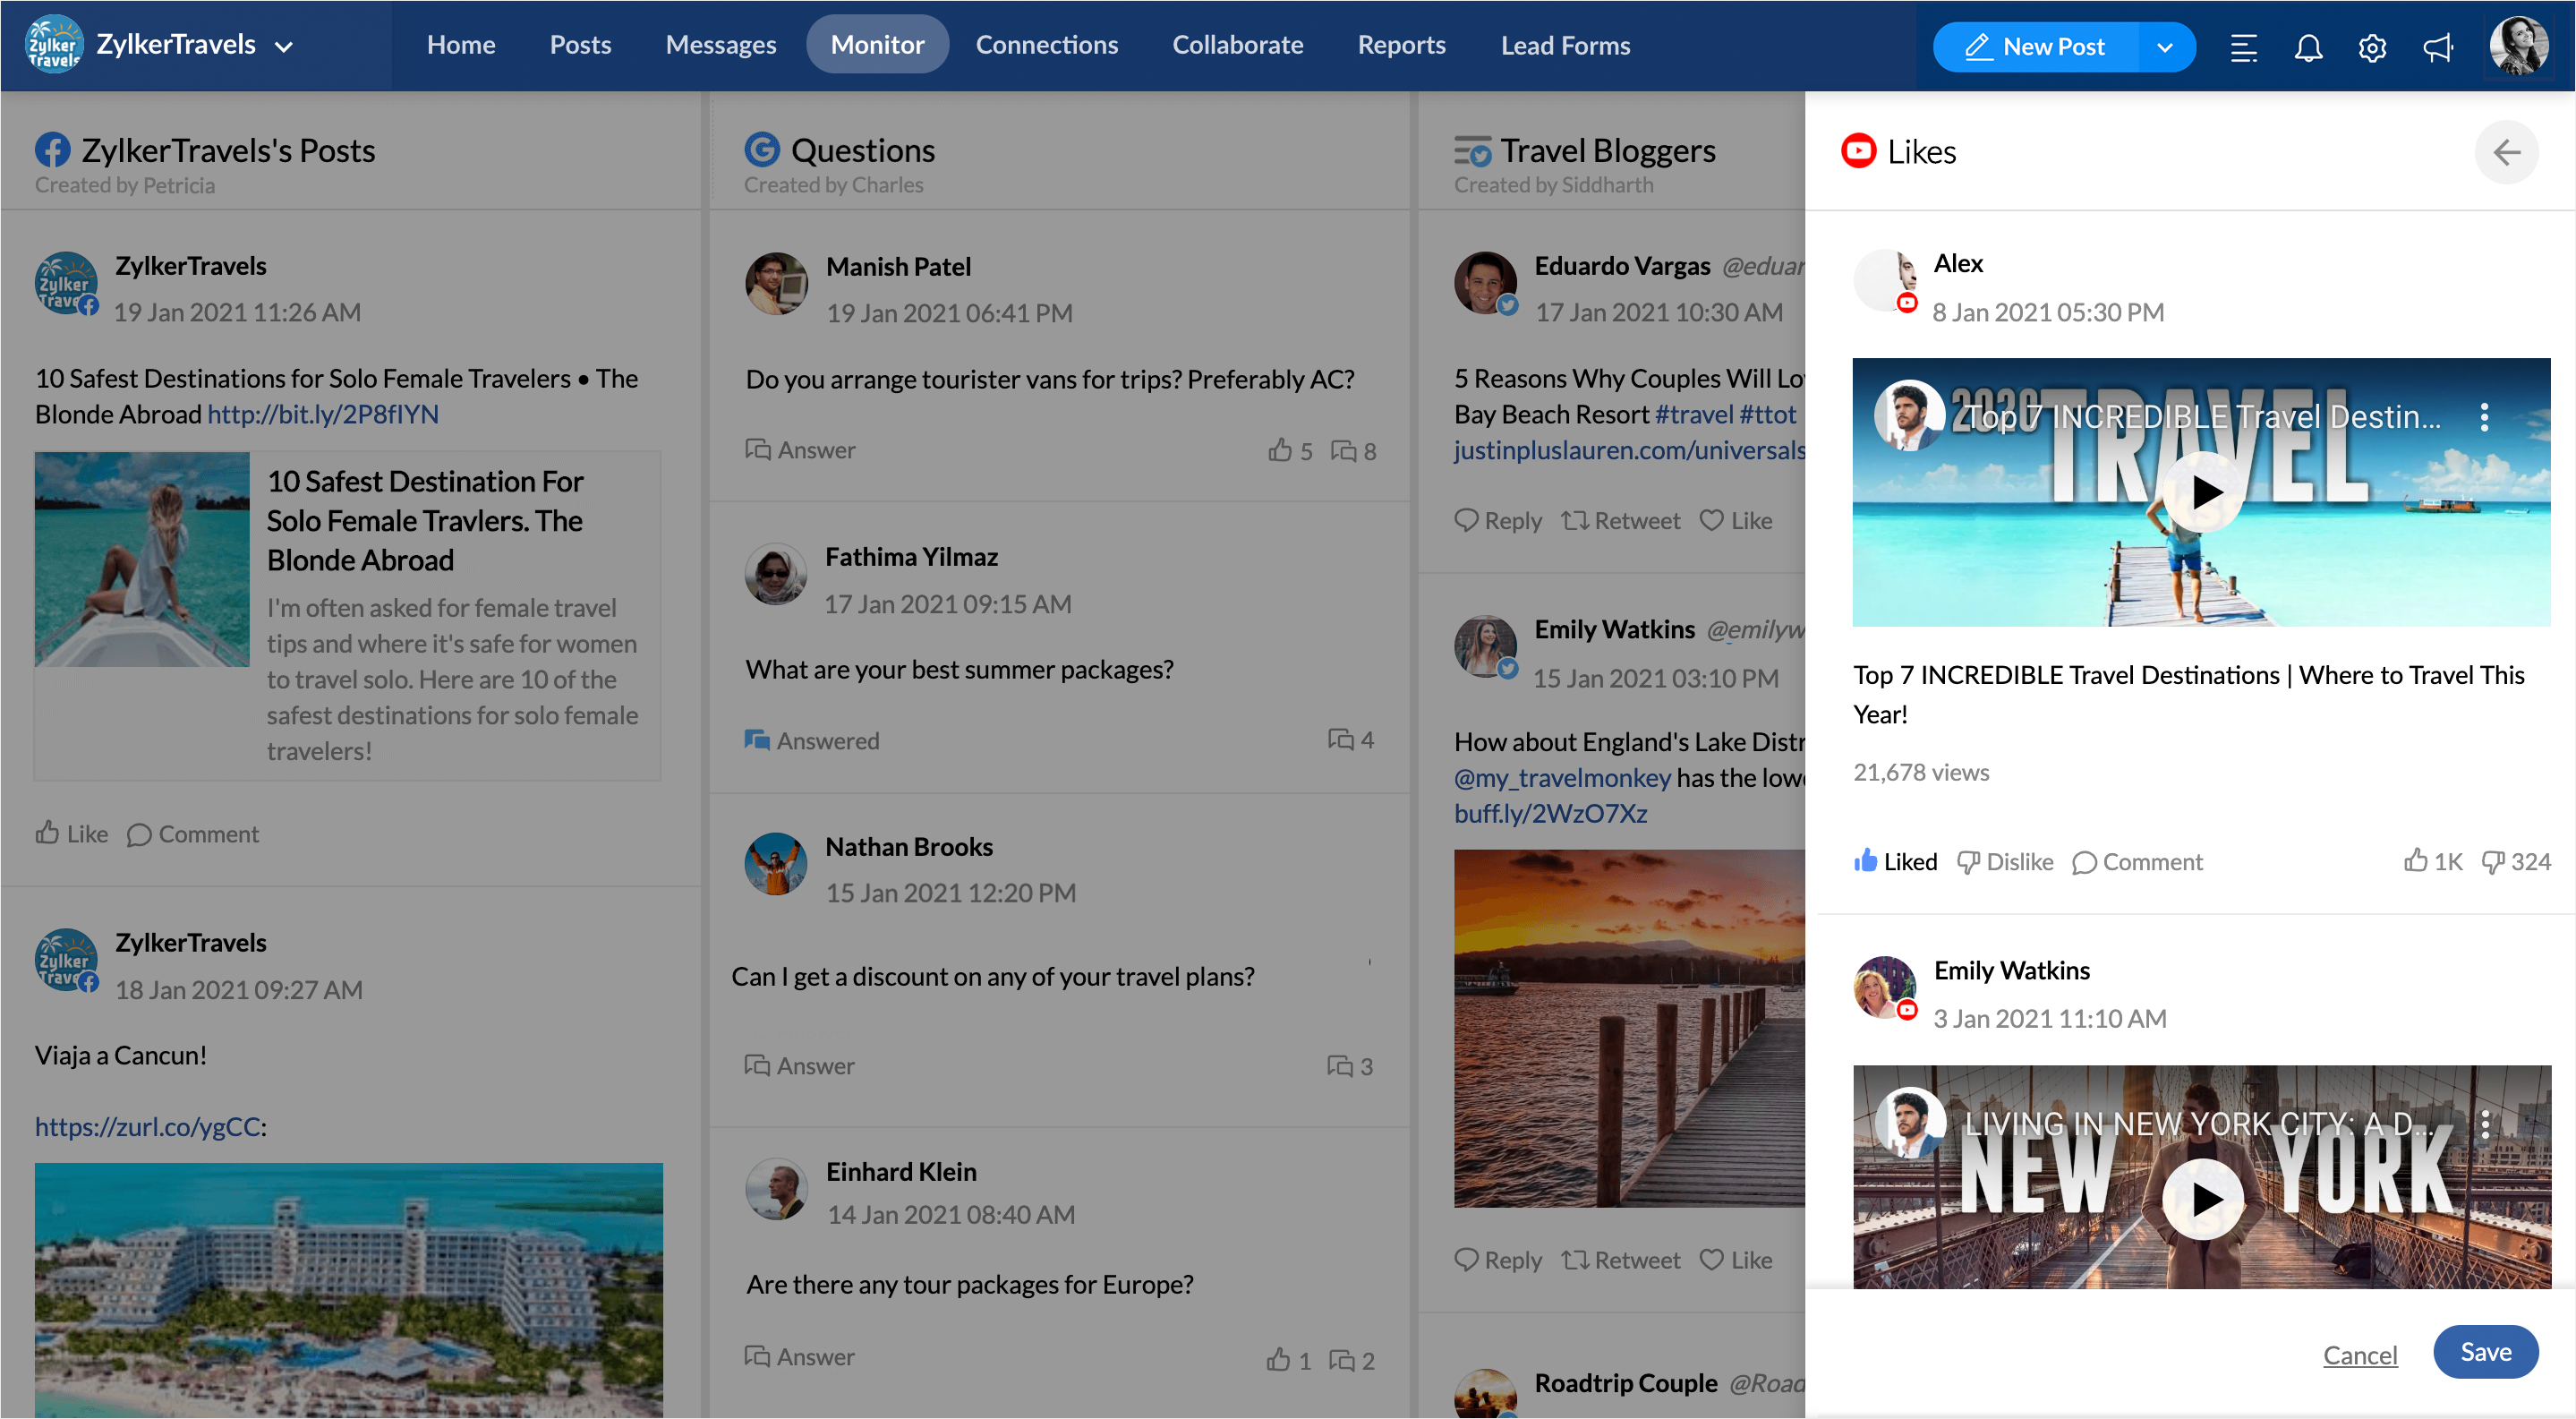Image resolution: width=2576 pixels, height=1419 pixels.
Task: Click the back arrow in Likes panel
Action: 2506,152
